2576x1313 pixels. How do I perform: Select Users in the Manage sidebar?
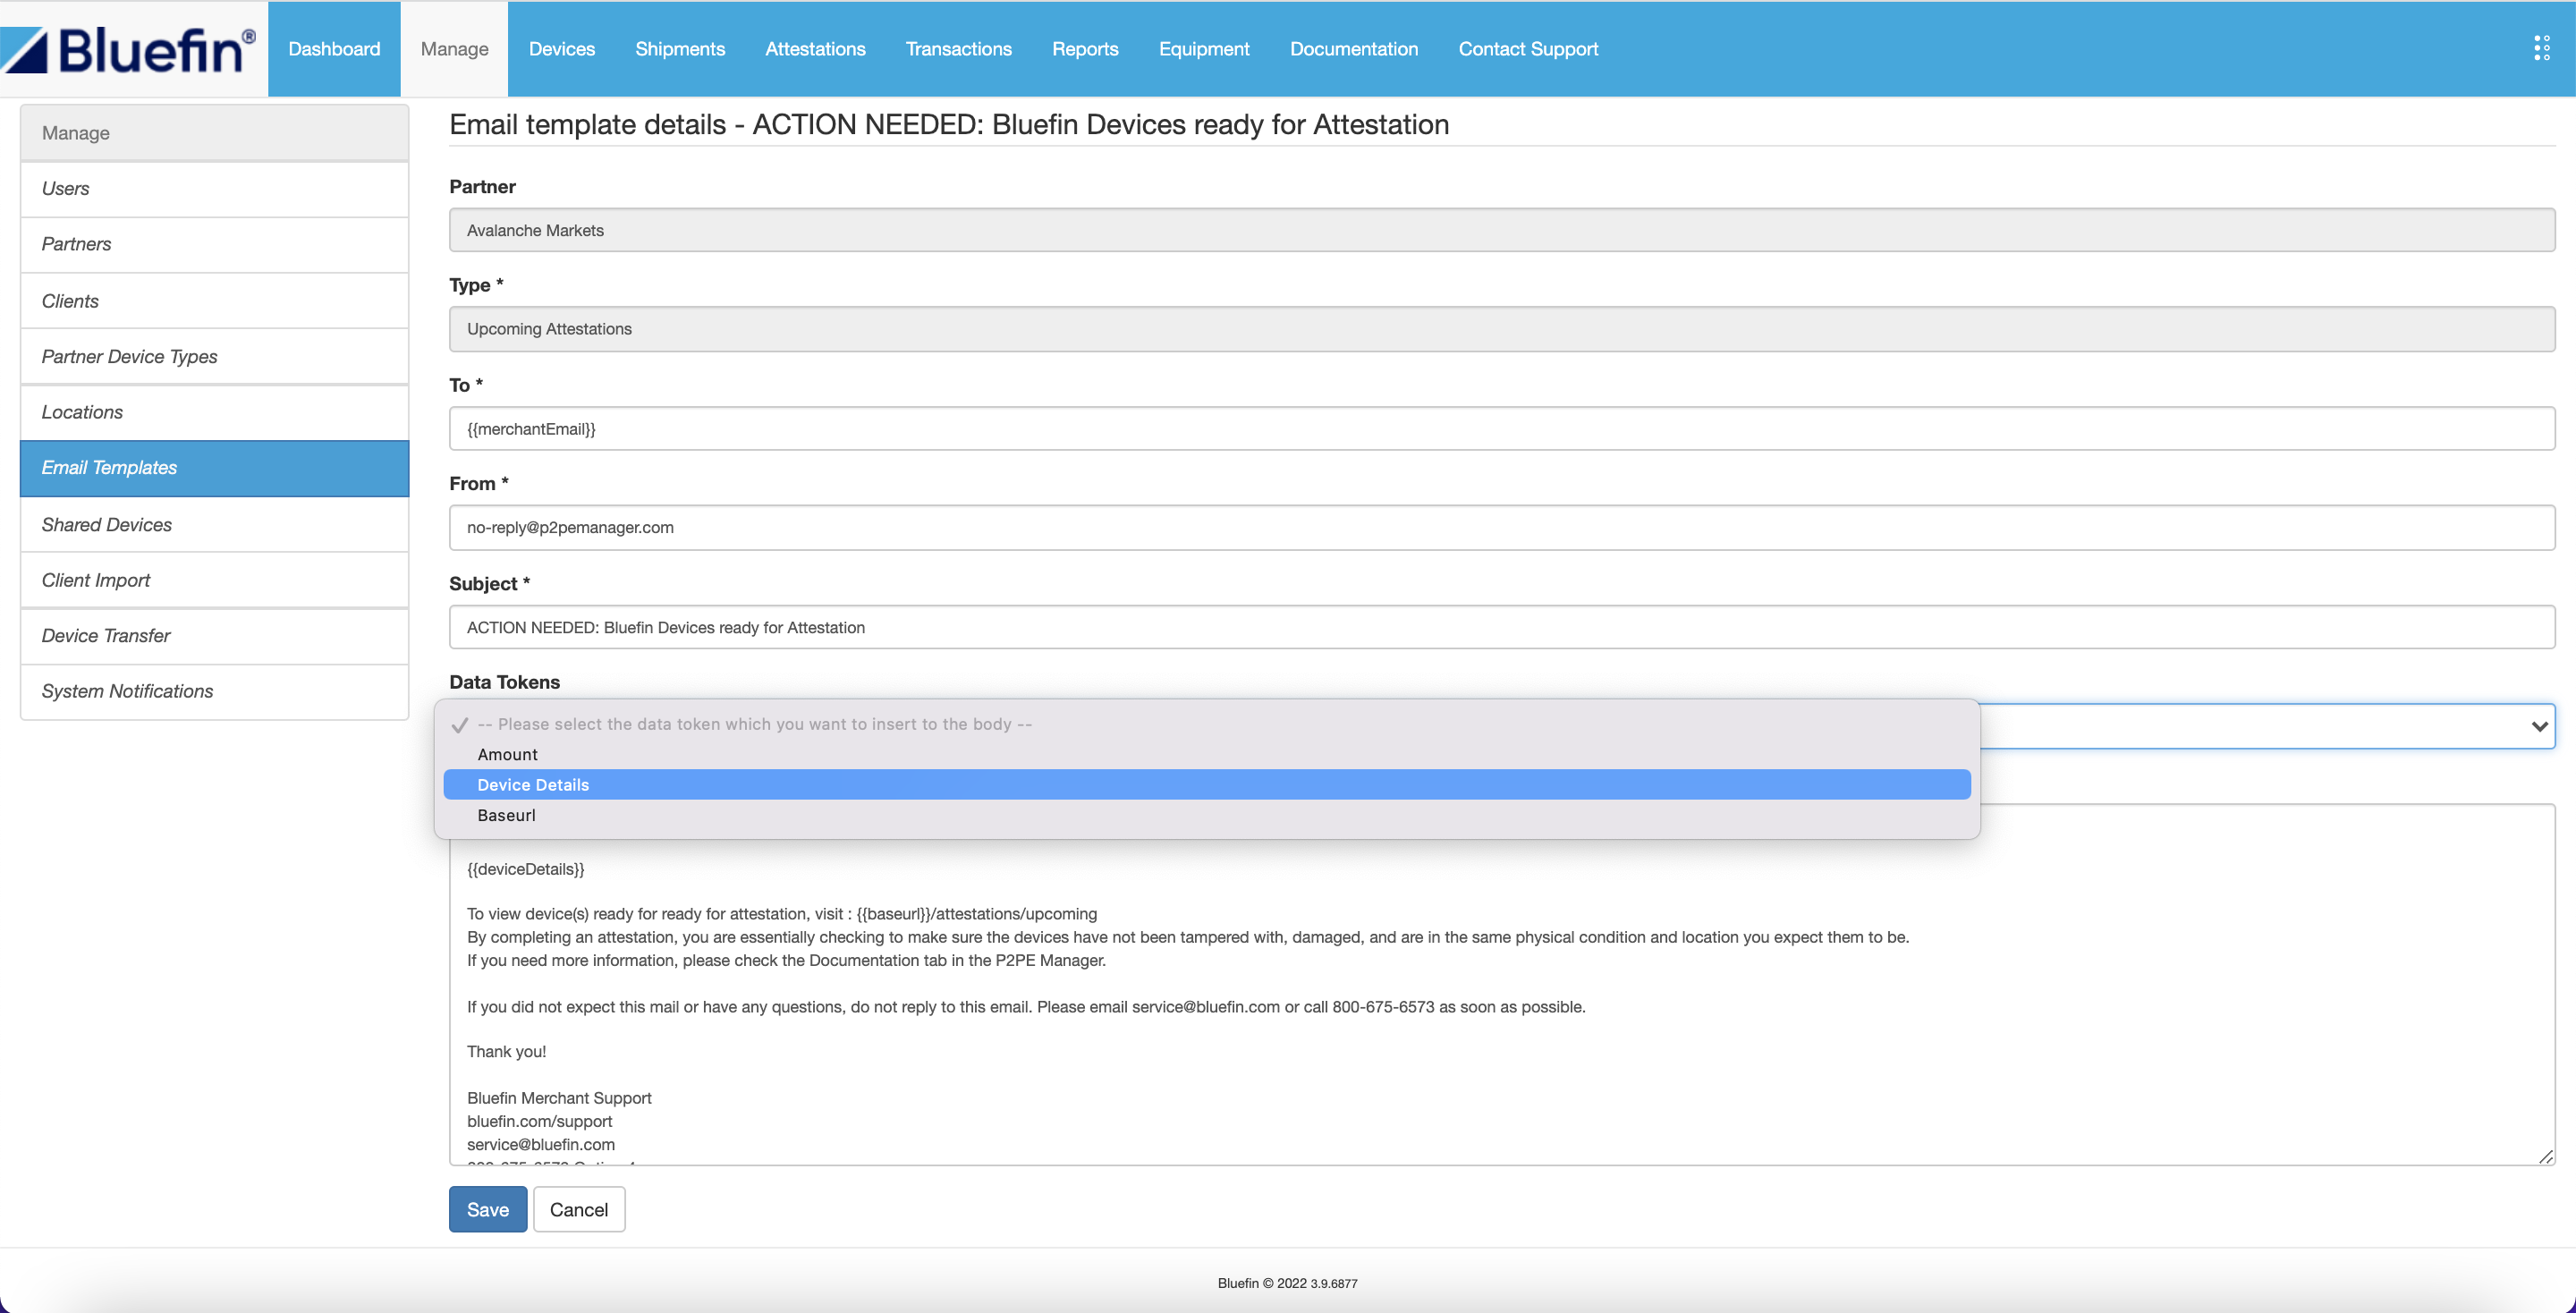[214, 189]
